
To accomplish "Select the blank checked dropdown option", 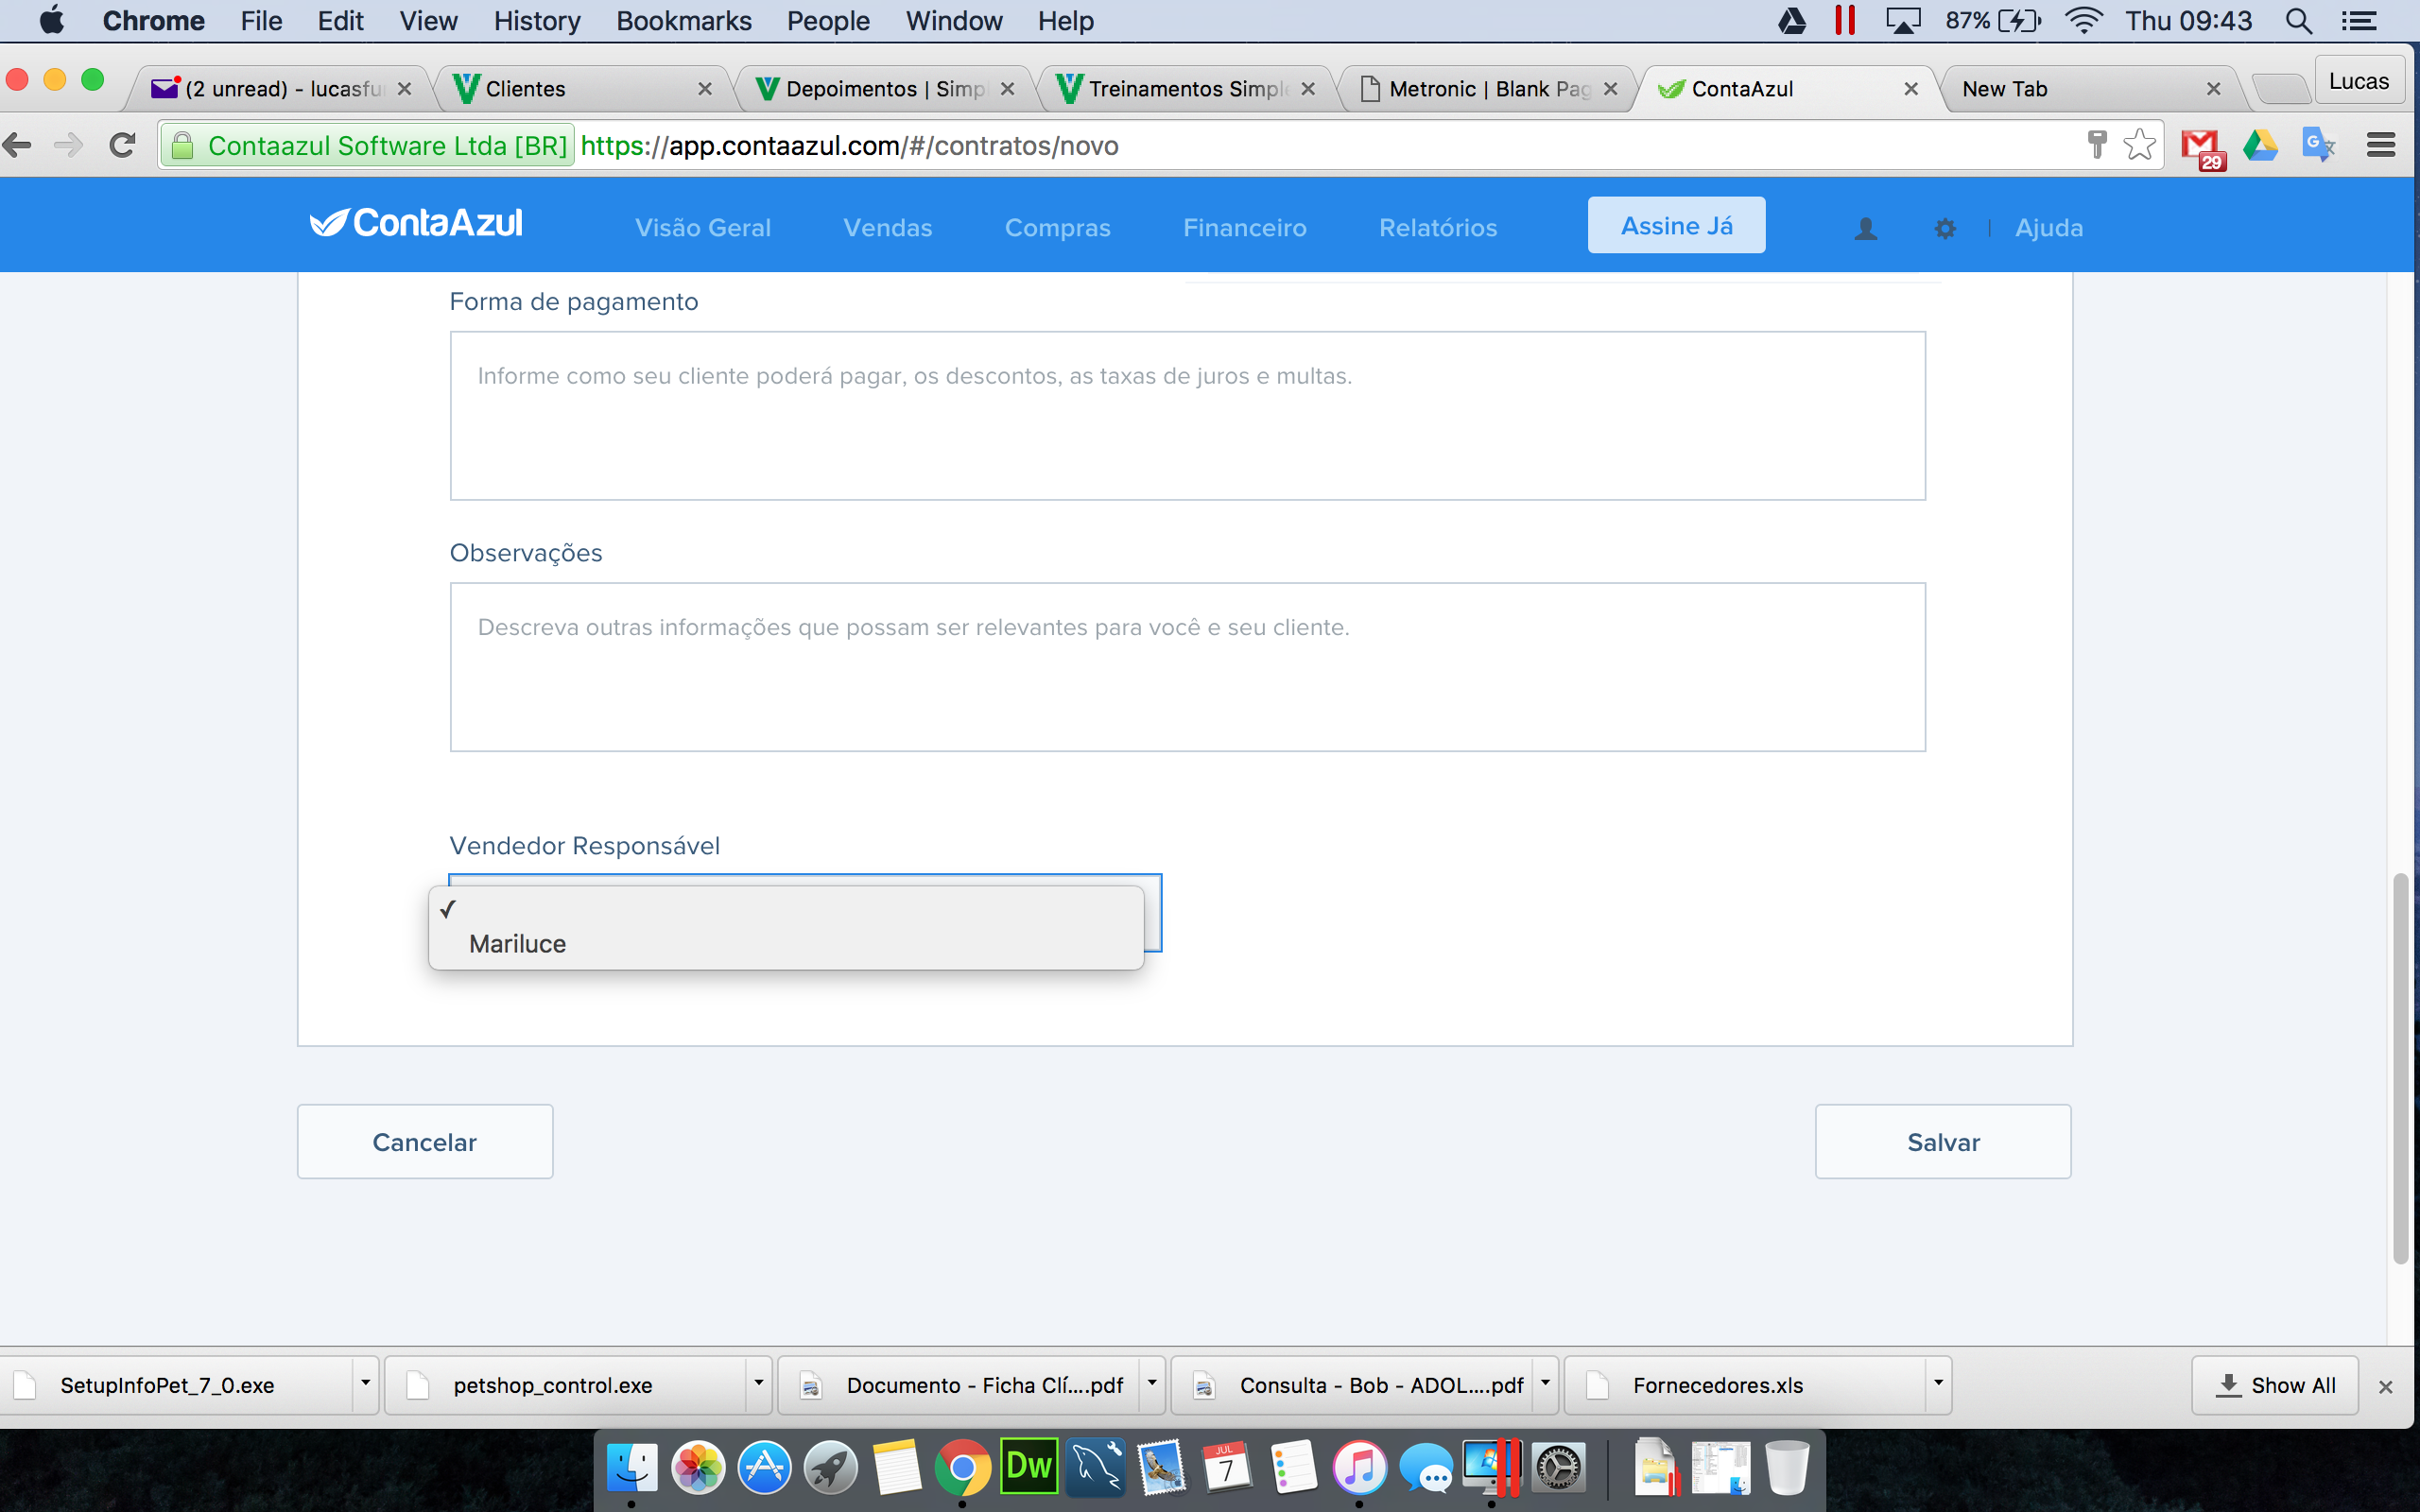I will (786, 909).
